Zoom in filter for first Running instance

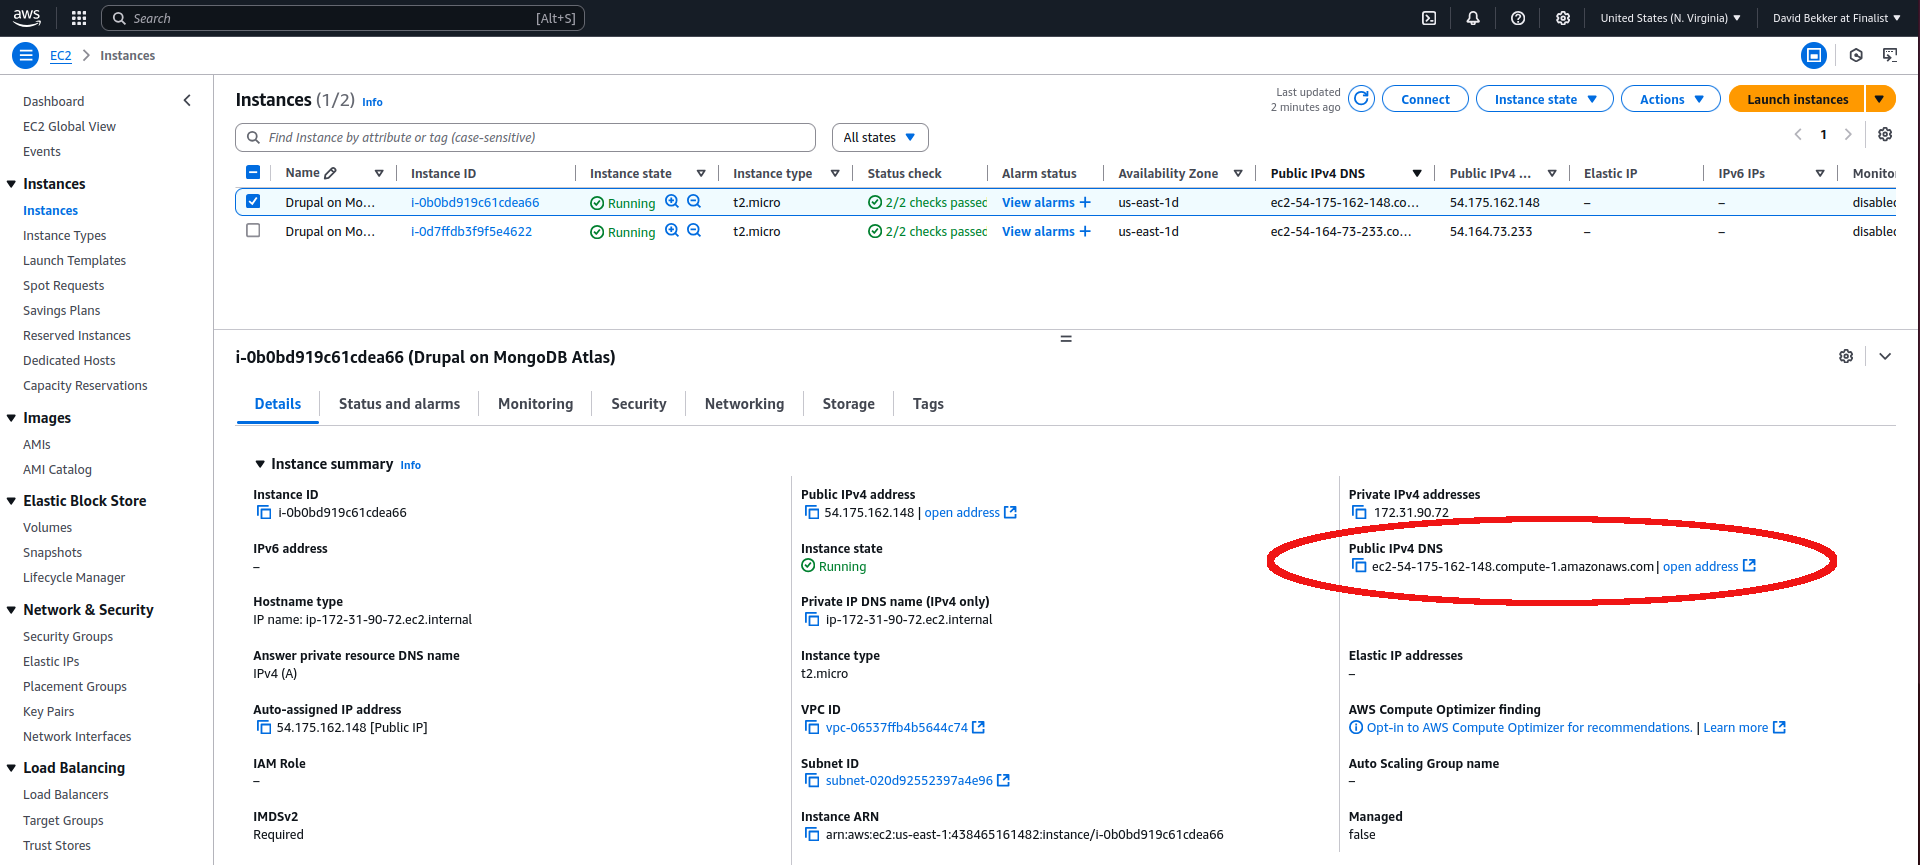point(672,201)
